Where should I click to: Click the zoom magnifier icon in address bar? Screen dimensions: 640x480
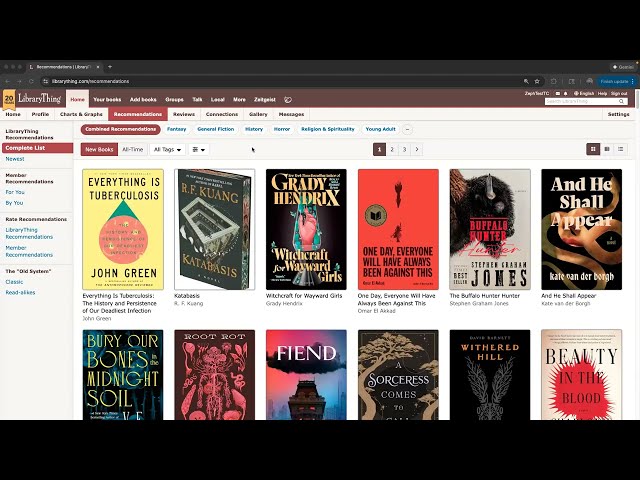pyautogui.click(x=526, y=82)
